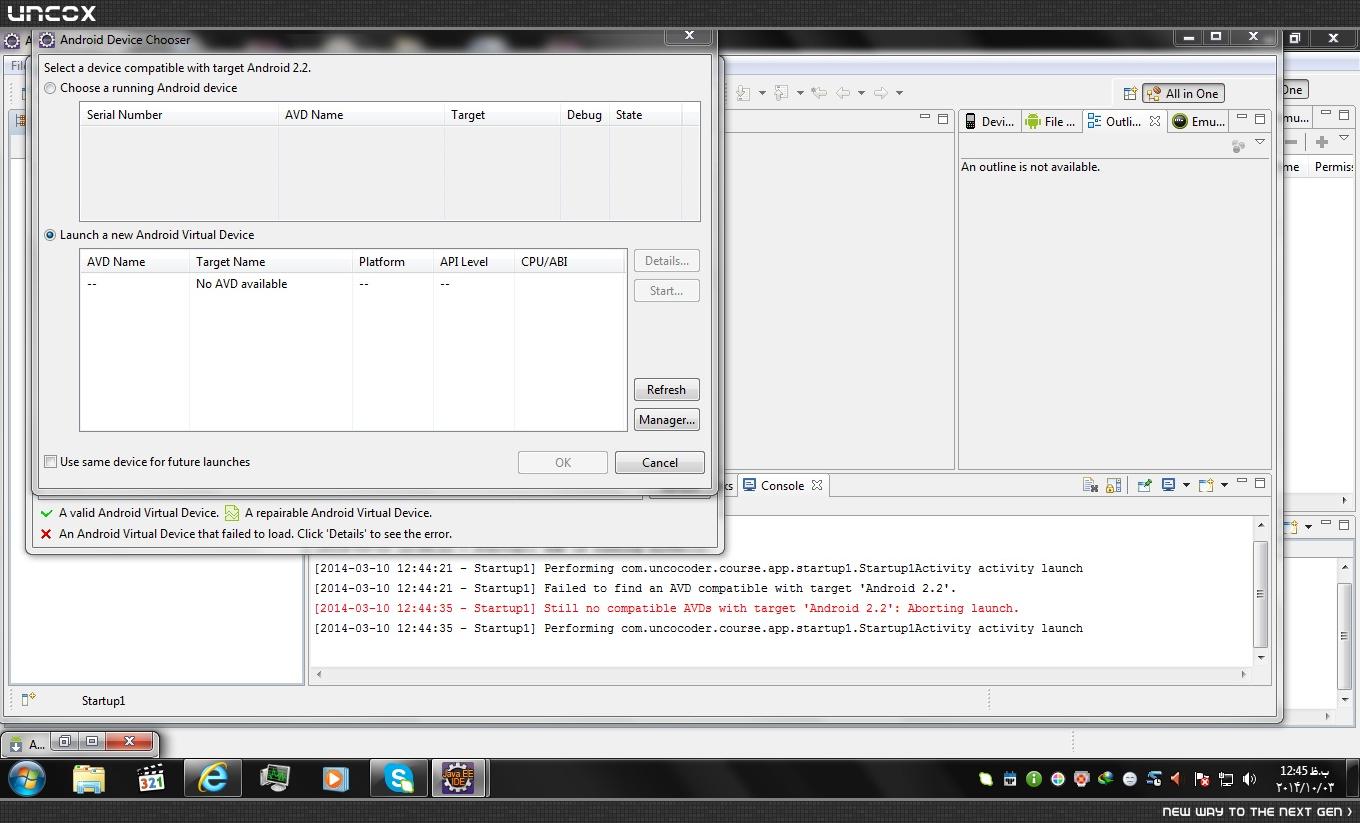Click the console vertical scrollbar
This screenshot has width=1360, height=823.
click(x=1260, y=593)
